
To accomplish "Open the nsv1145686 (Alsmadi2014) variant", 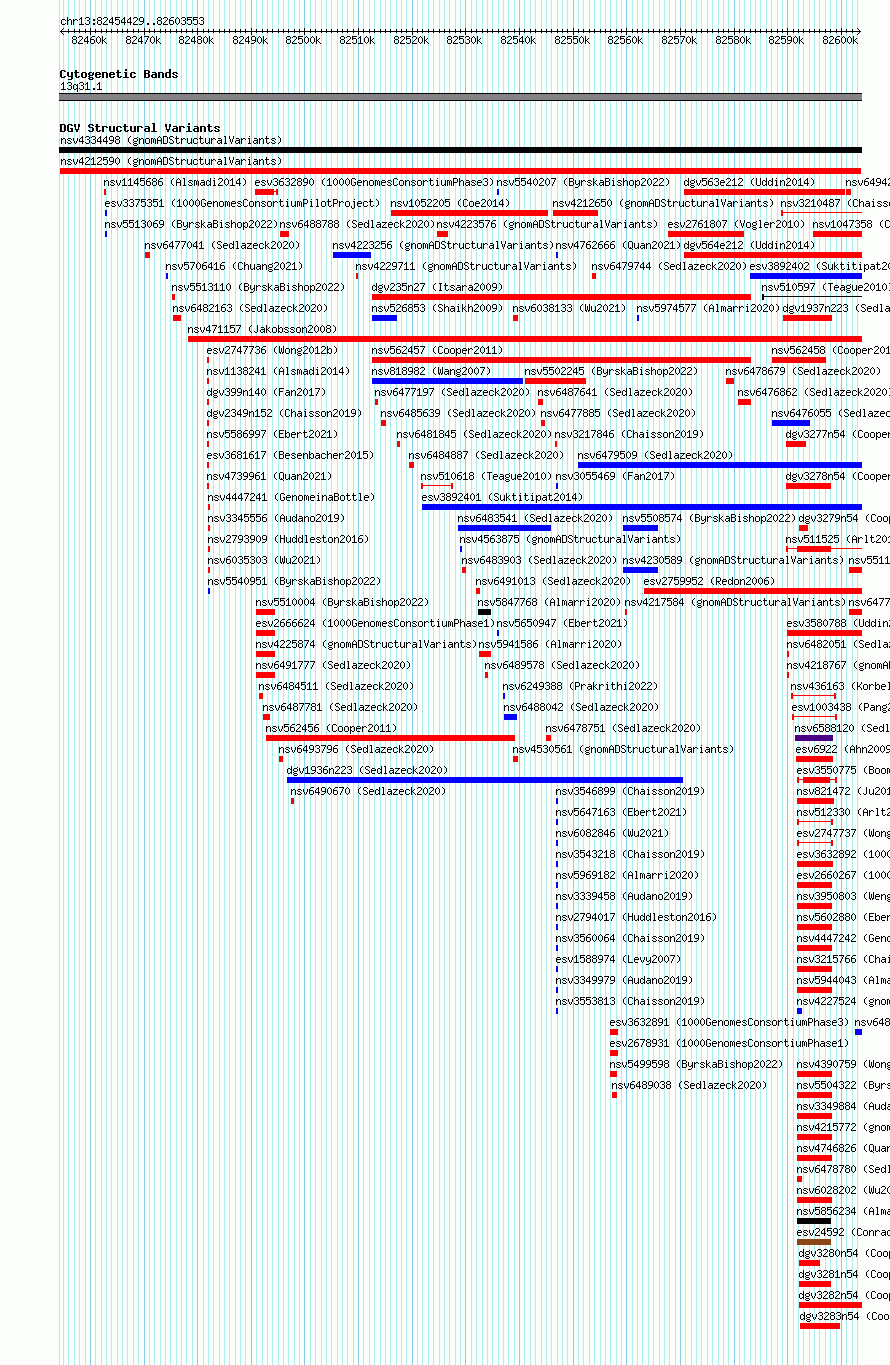I will point(175,182).
